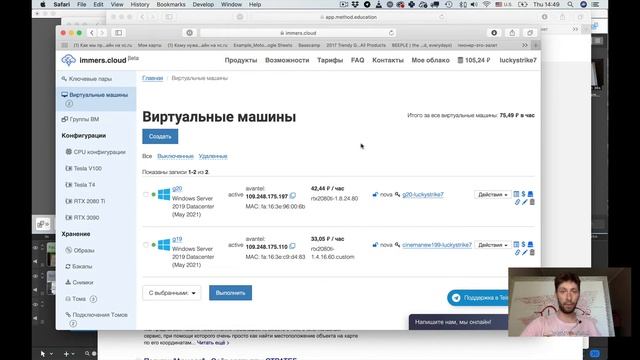Open Ключевые пары in sidebar
Screen dimensions: 640x360
point(87,79)
